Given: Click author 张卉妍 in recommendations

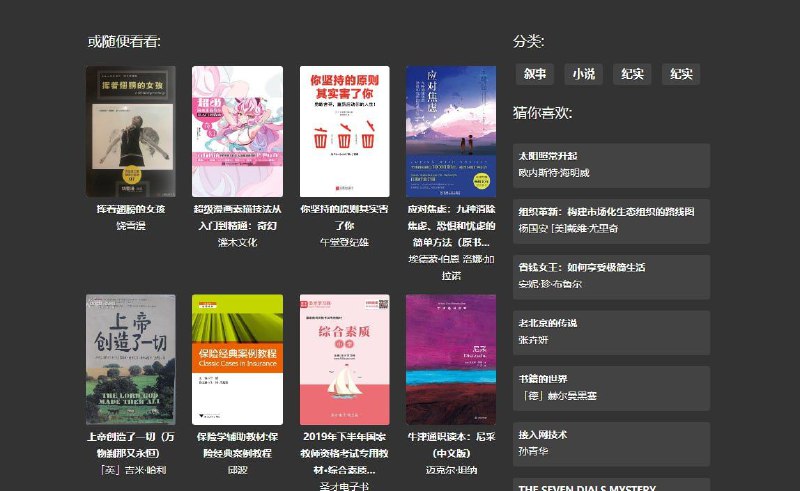Looking at the screenshot, I should pos(533,339).
